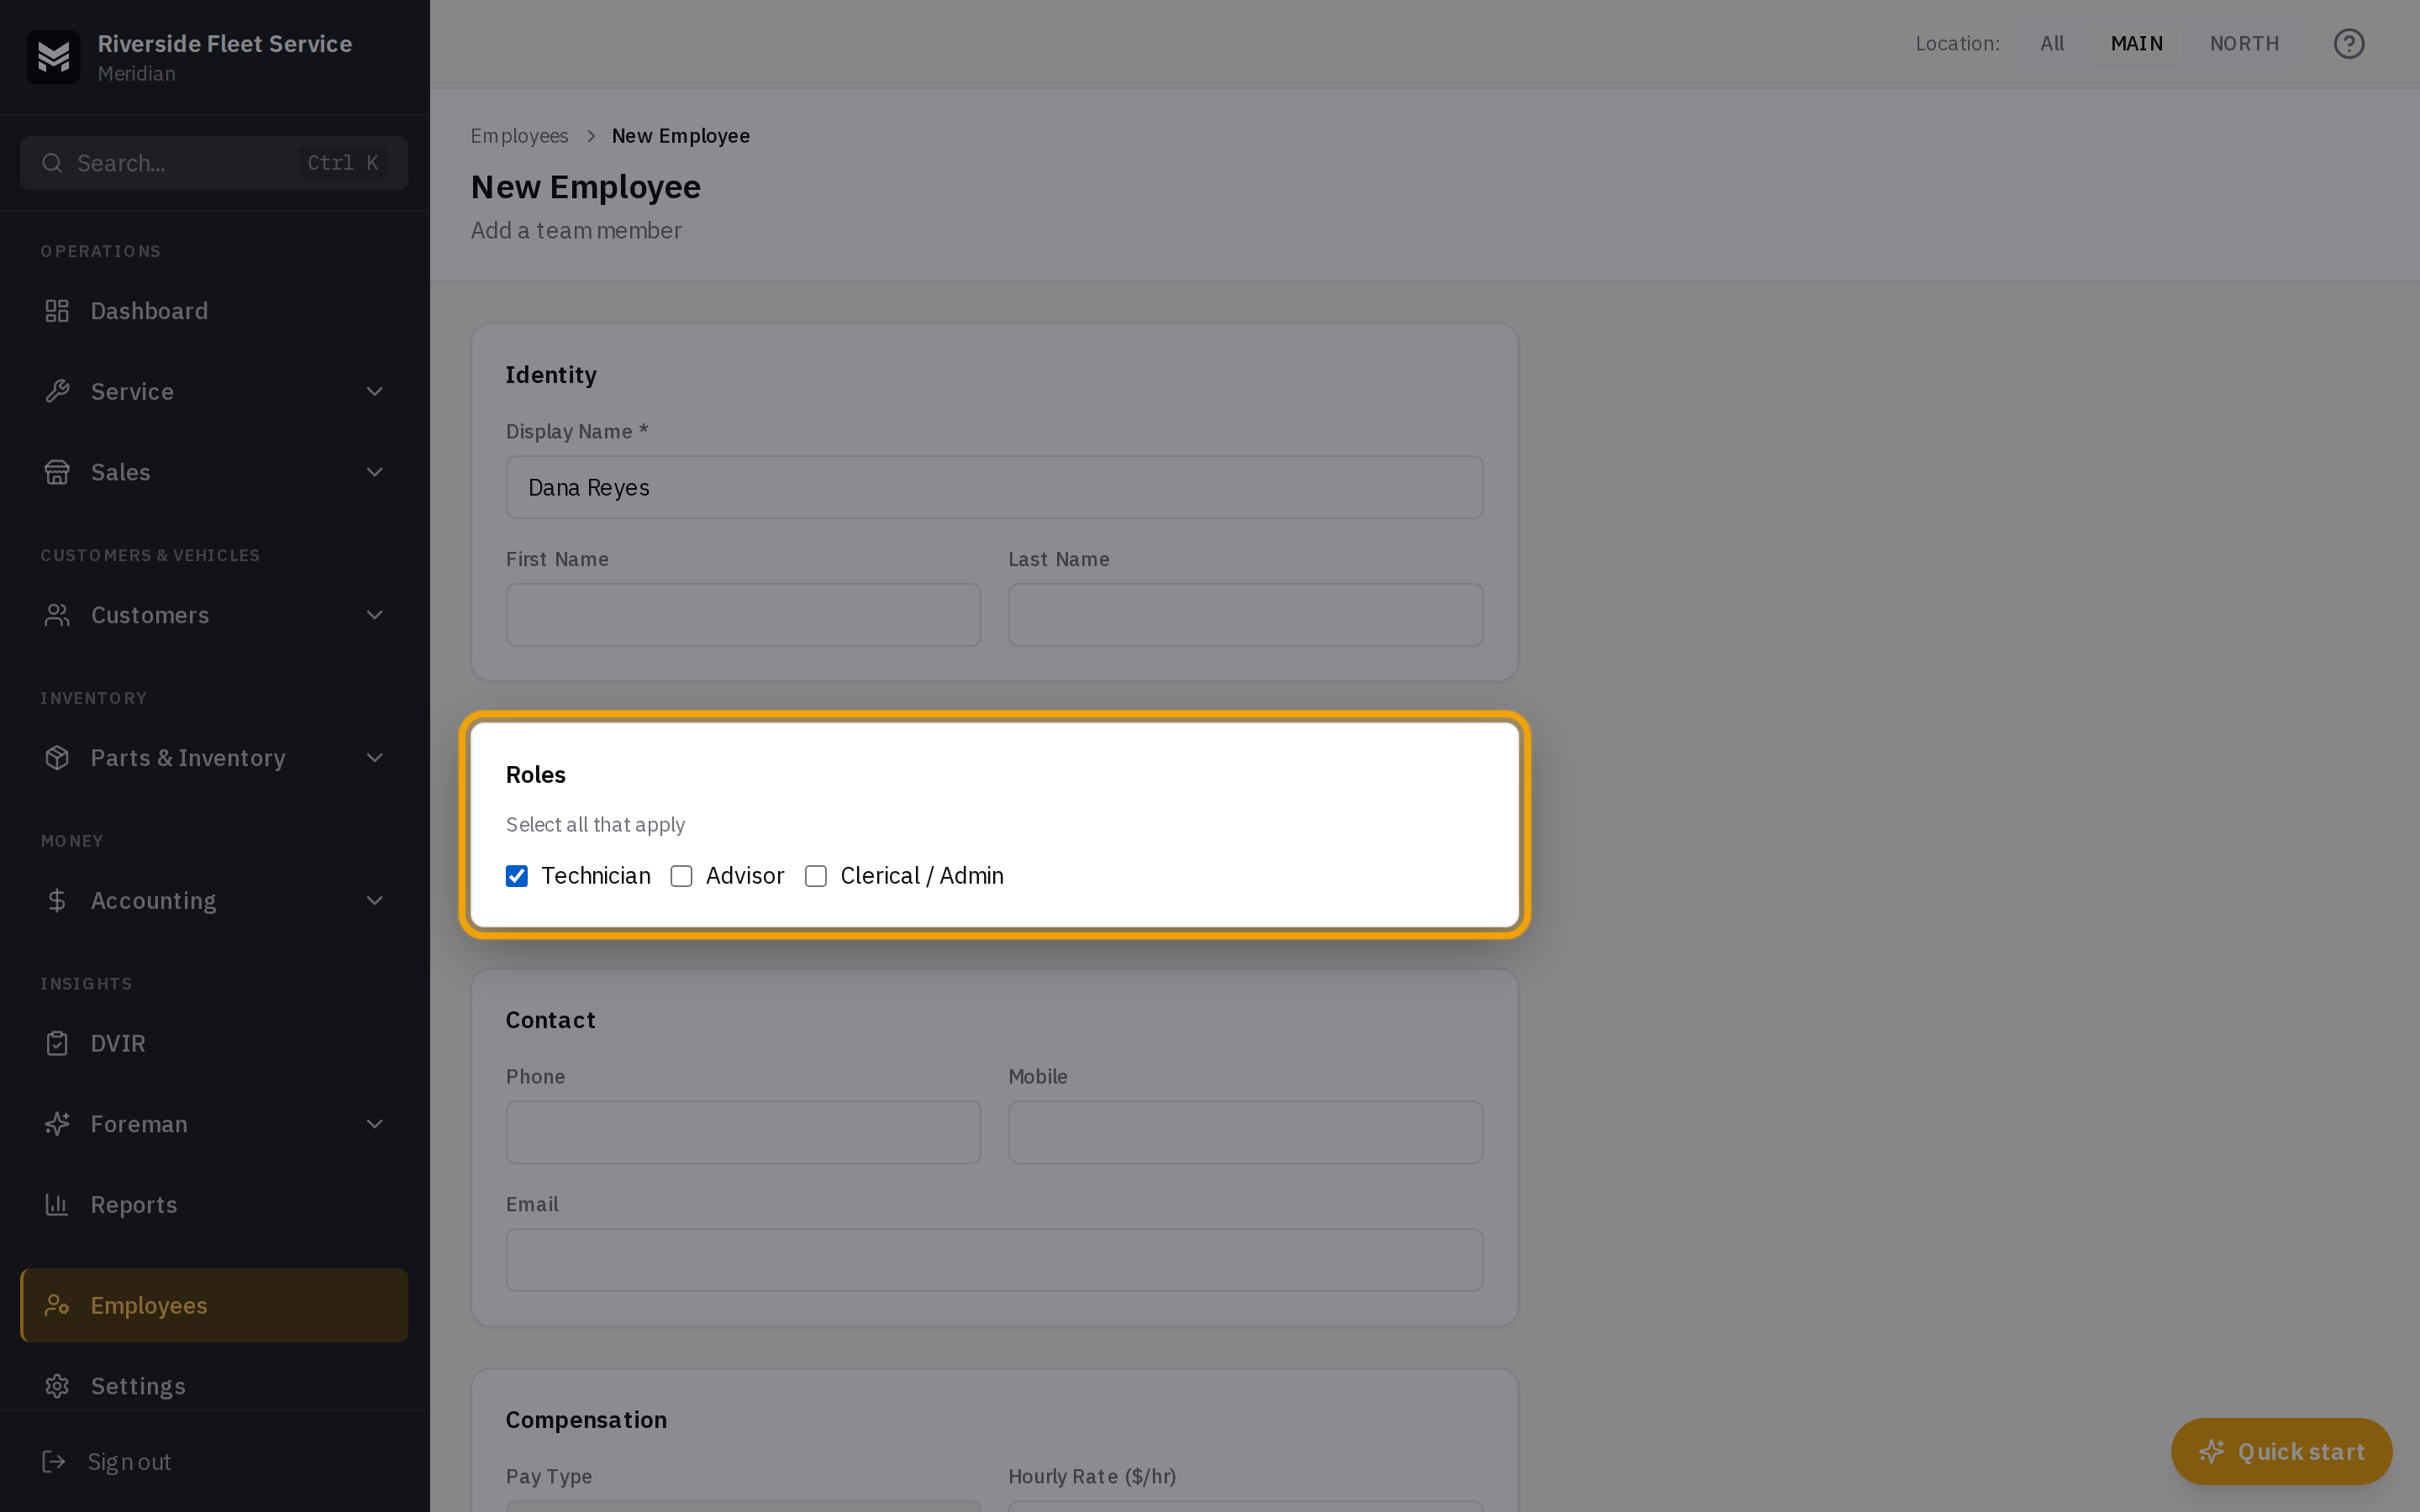Select the MAIN location filter

pos(2137,44)
